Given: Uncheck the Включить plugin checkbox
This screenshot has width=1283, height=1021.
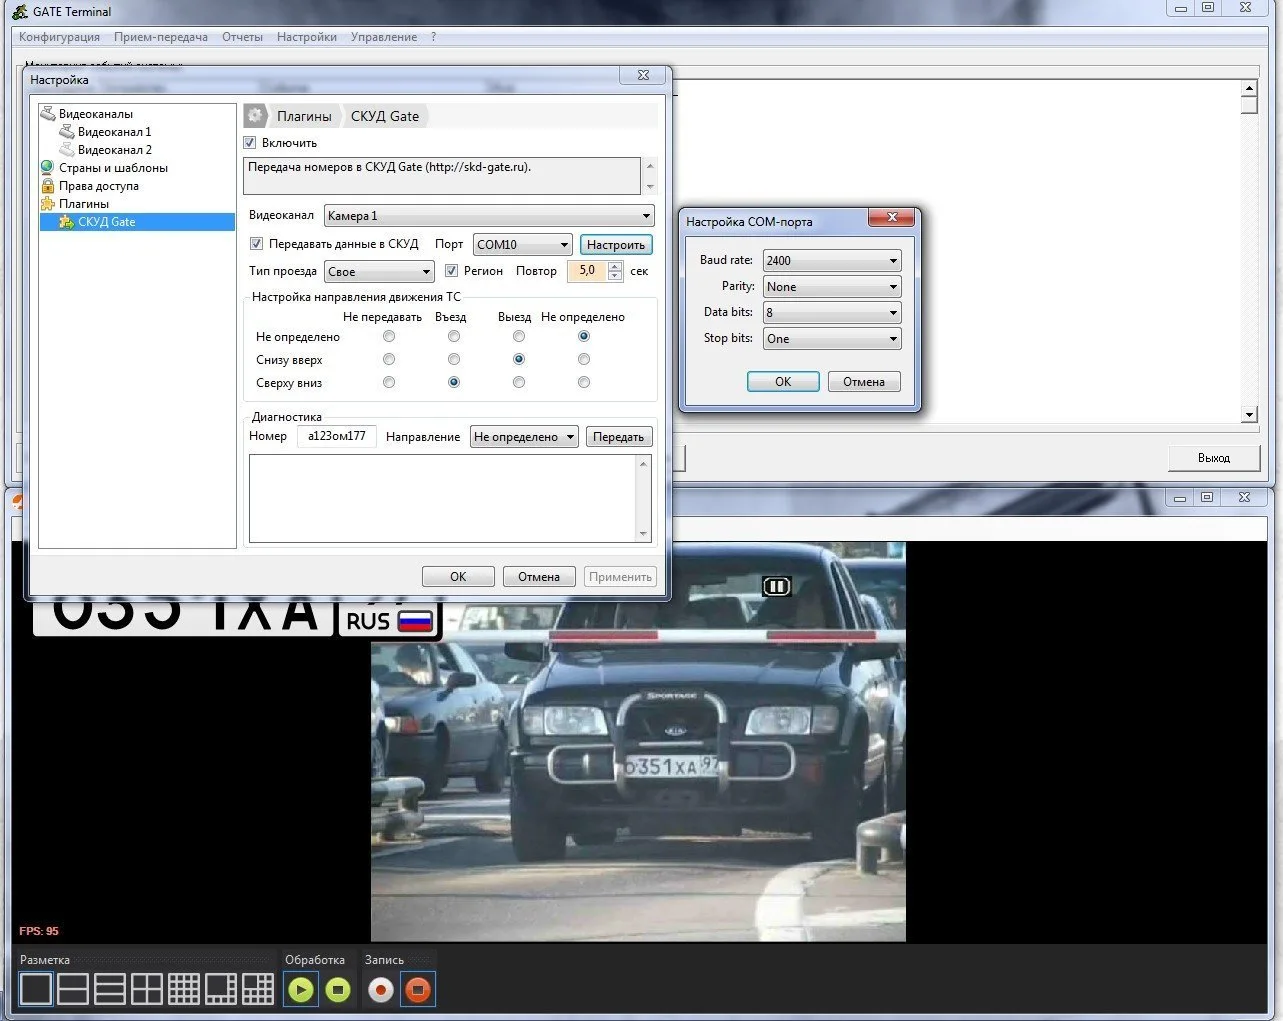Looking at the screenshot, I should click(x=250, y=143).
